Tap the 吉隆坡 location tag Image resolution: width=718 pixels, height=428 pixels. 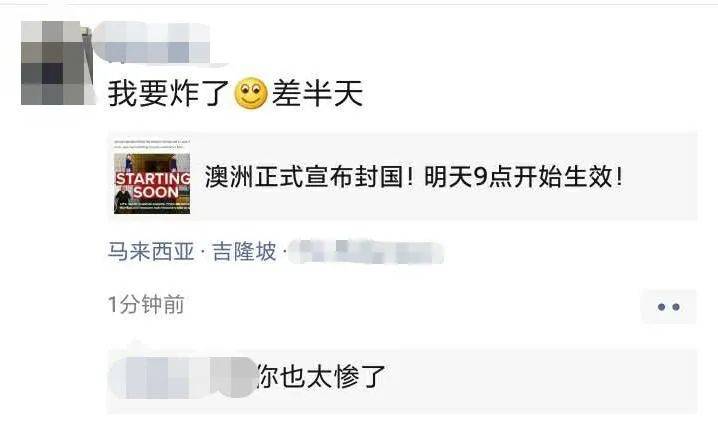coord(244,252)
